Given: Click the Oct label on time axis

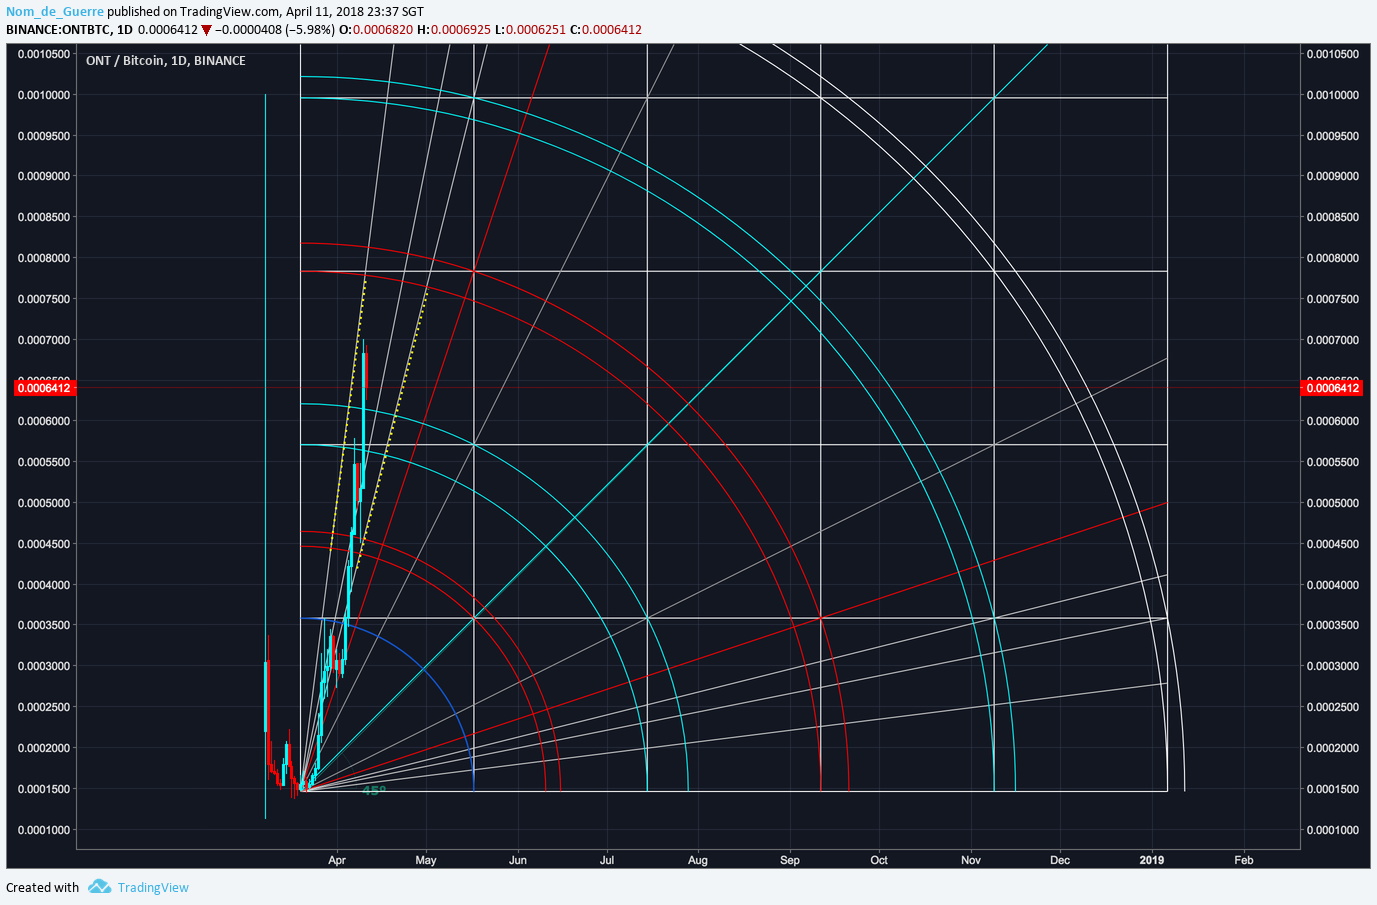Looking at the screenshot, I should click(x=879, y=860).
